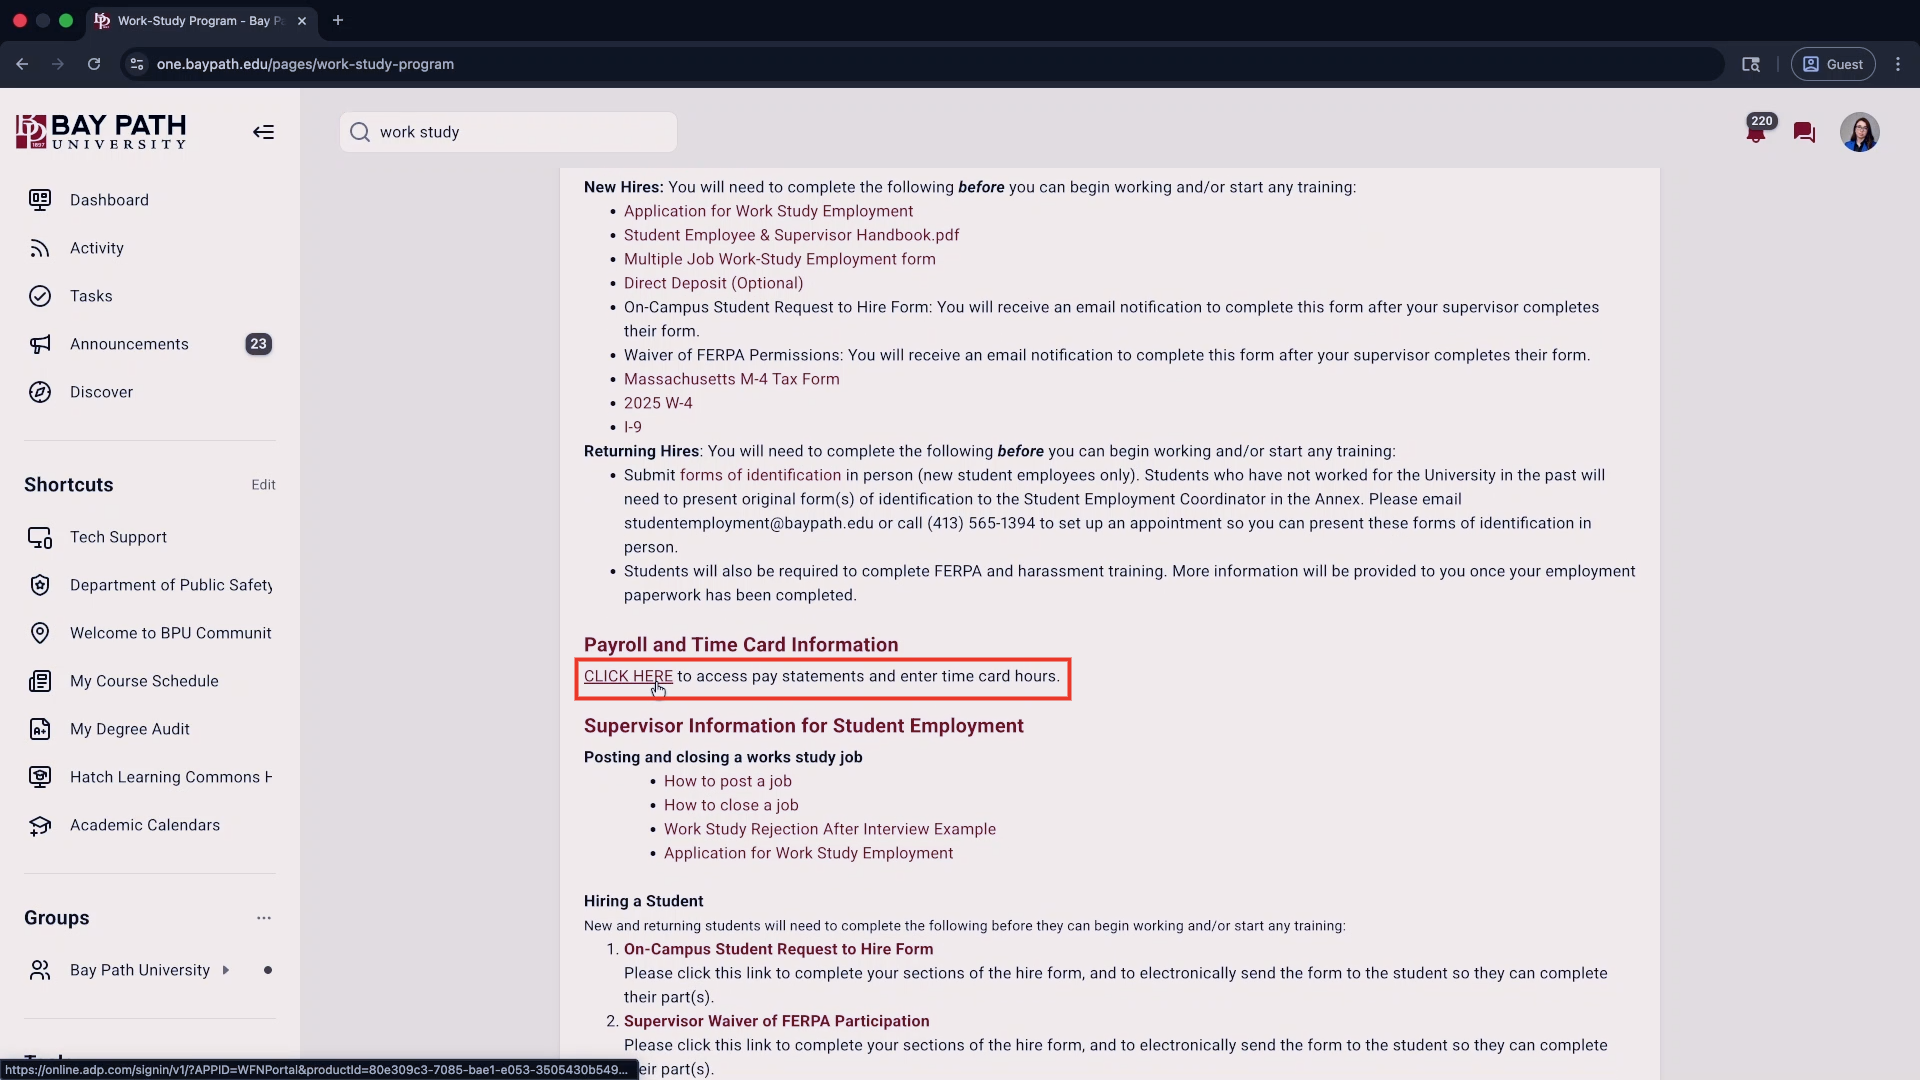
Task: Click in the work study search field
Action: pos(520,132)
